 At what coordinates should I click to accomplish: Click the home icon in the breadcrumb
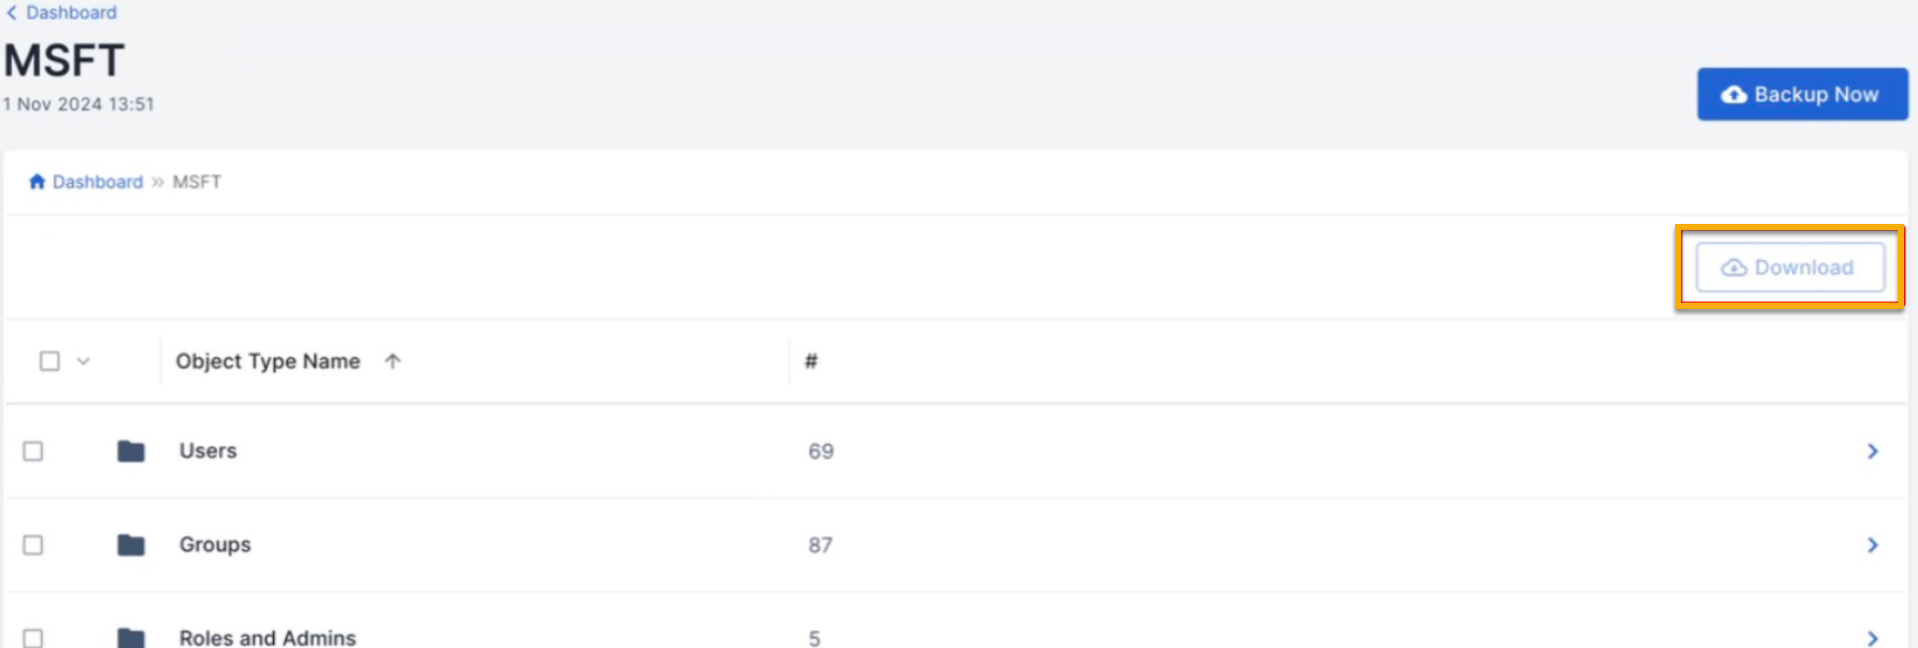37,181
